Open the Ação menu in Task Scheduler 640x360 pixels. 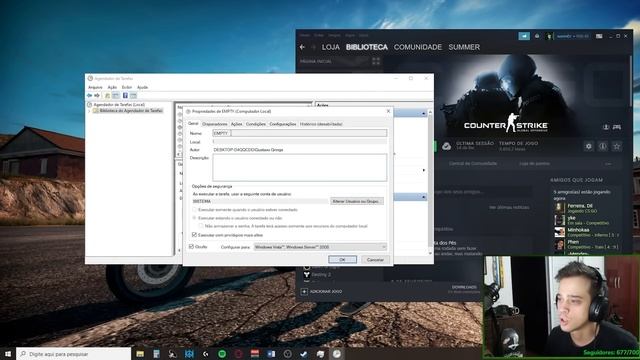[112, 87]
